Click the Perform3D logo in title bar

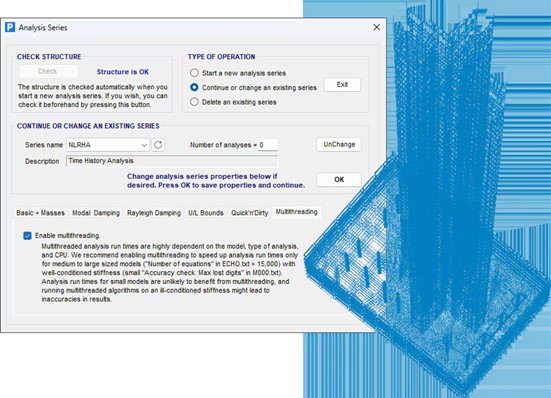[x=10, y=27]
